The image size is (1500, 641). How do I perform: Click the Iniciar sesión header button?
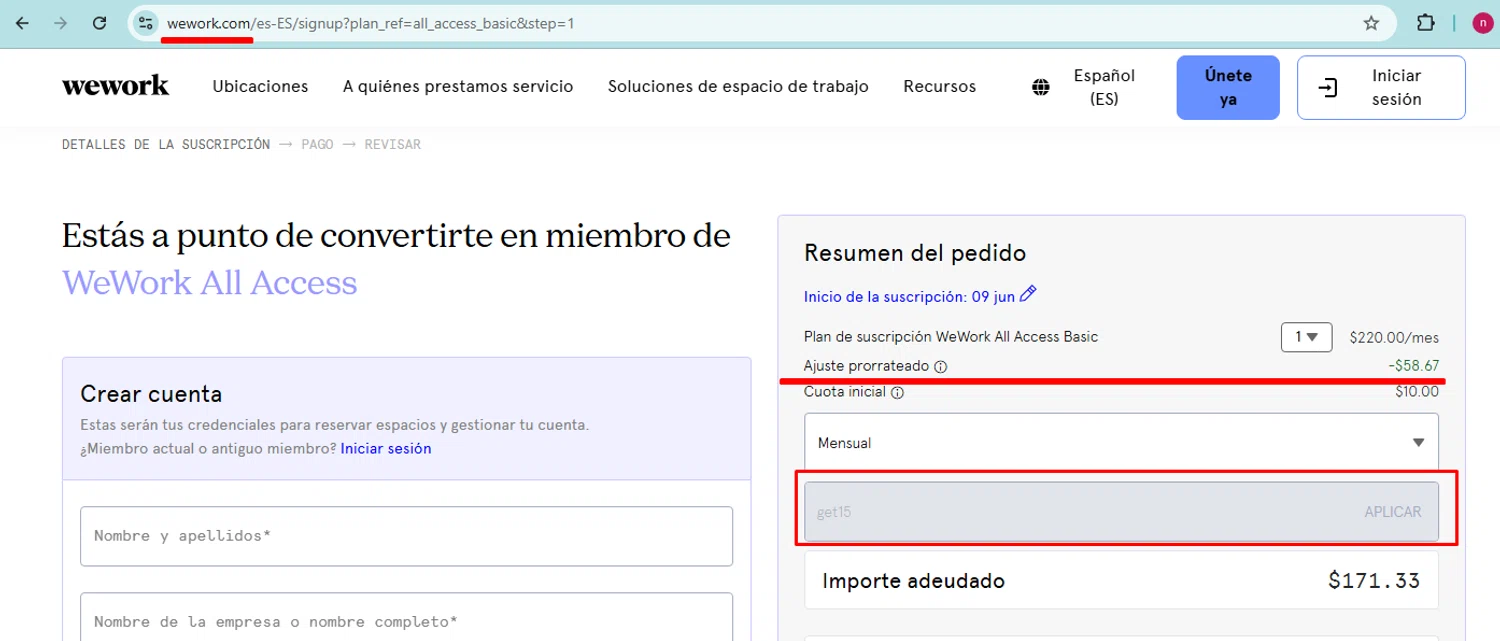pyautogui.click(x=1381, y=88)
